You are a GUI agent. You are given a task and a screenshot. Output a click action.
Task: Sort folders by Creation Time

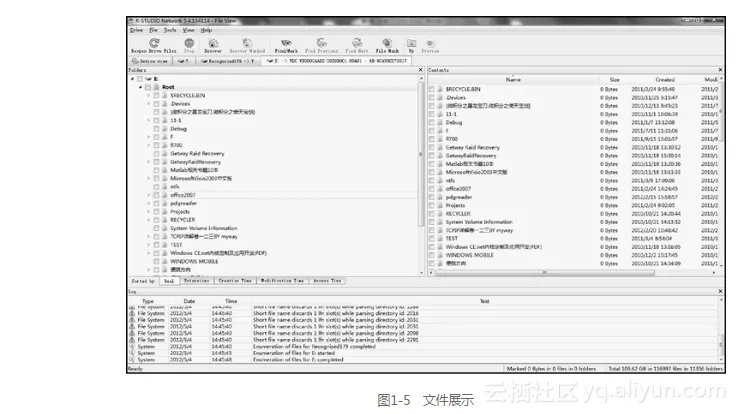235,281
